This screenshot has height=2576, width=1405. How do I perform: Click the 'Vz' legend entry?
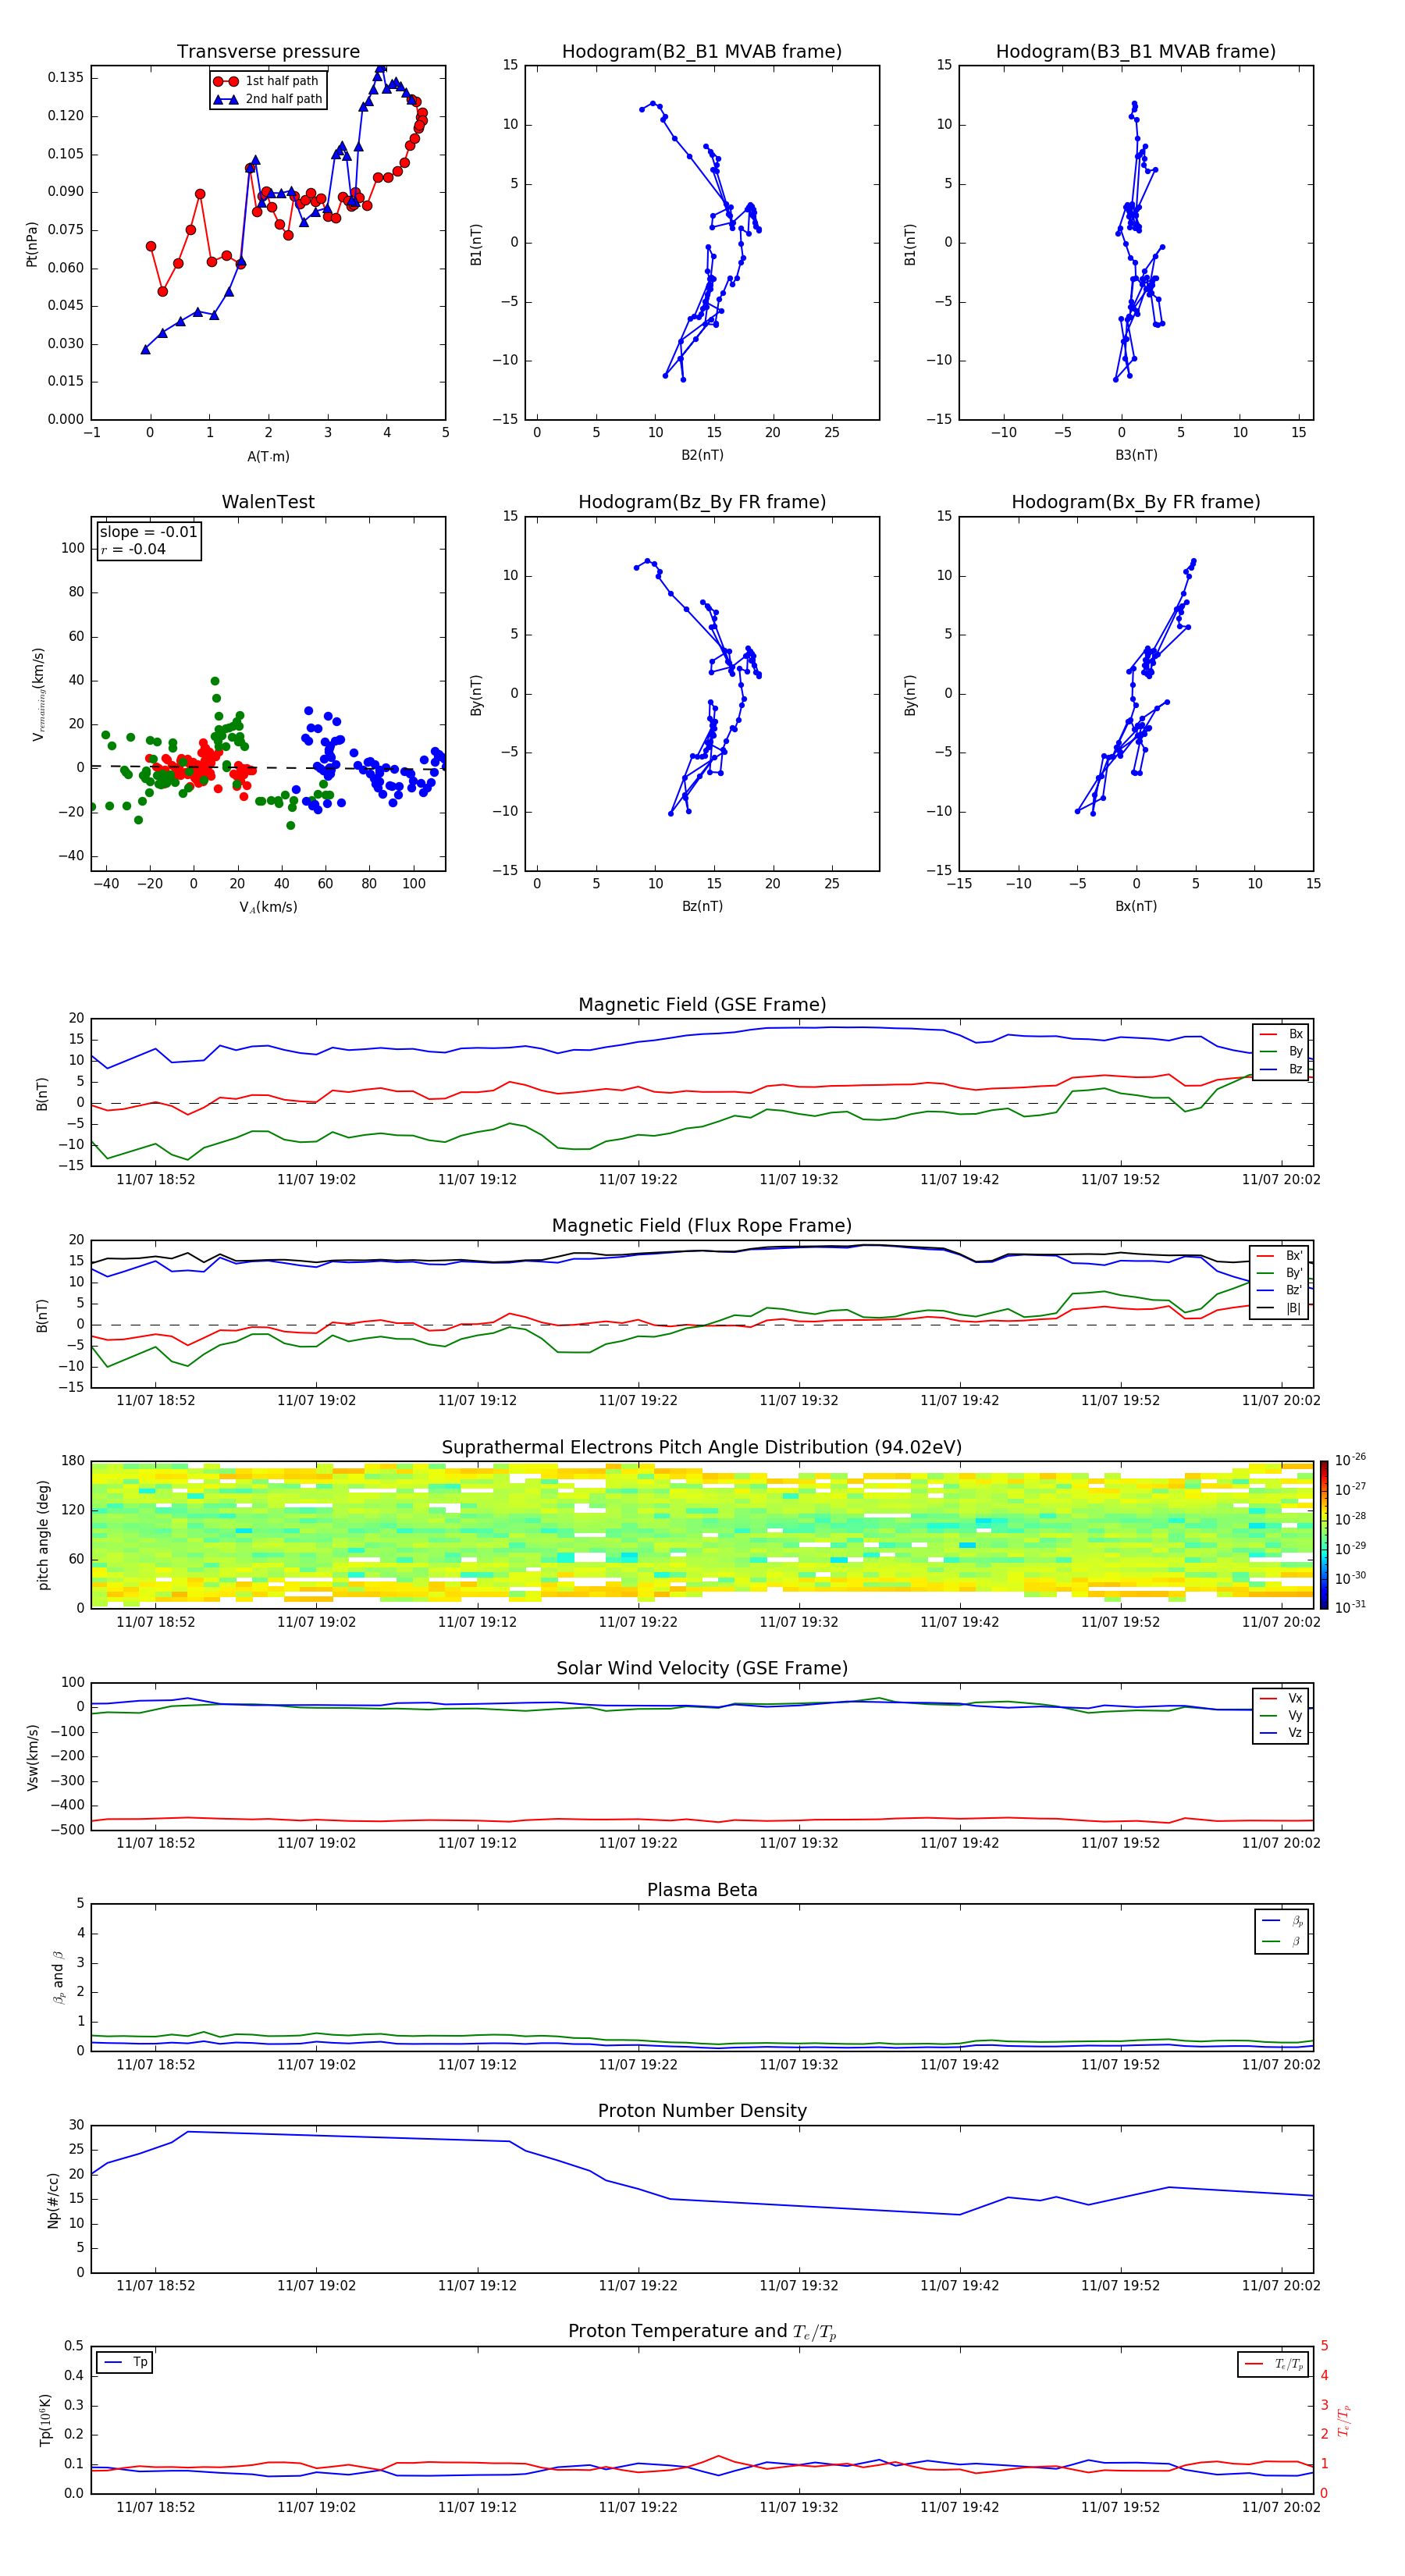(x=1282, y=1733)
